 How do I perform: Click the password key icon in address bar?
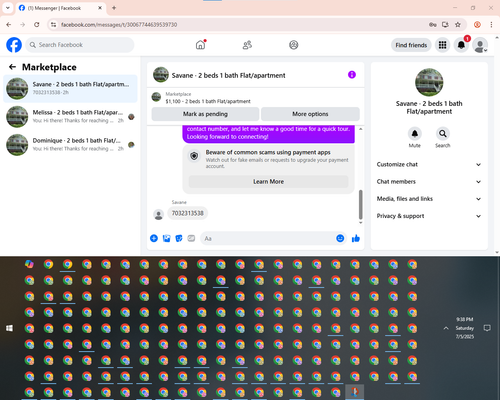pyautogui.click(x=433, y=25)
